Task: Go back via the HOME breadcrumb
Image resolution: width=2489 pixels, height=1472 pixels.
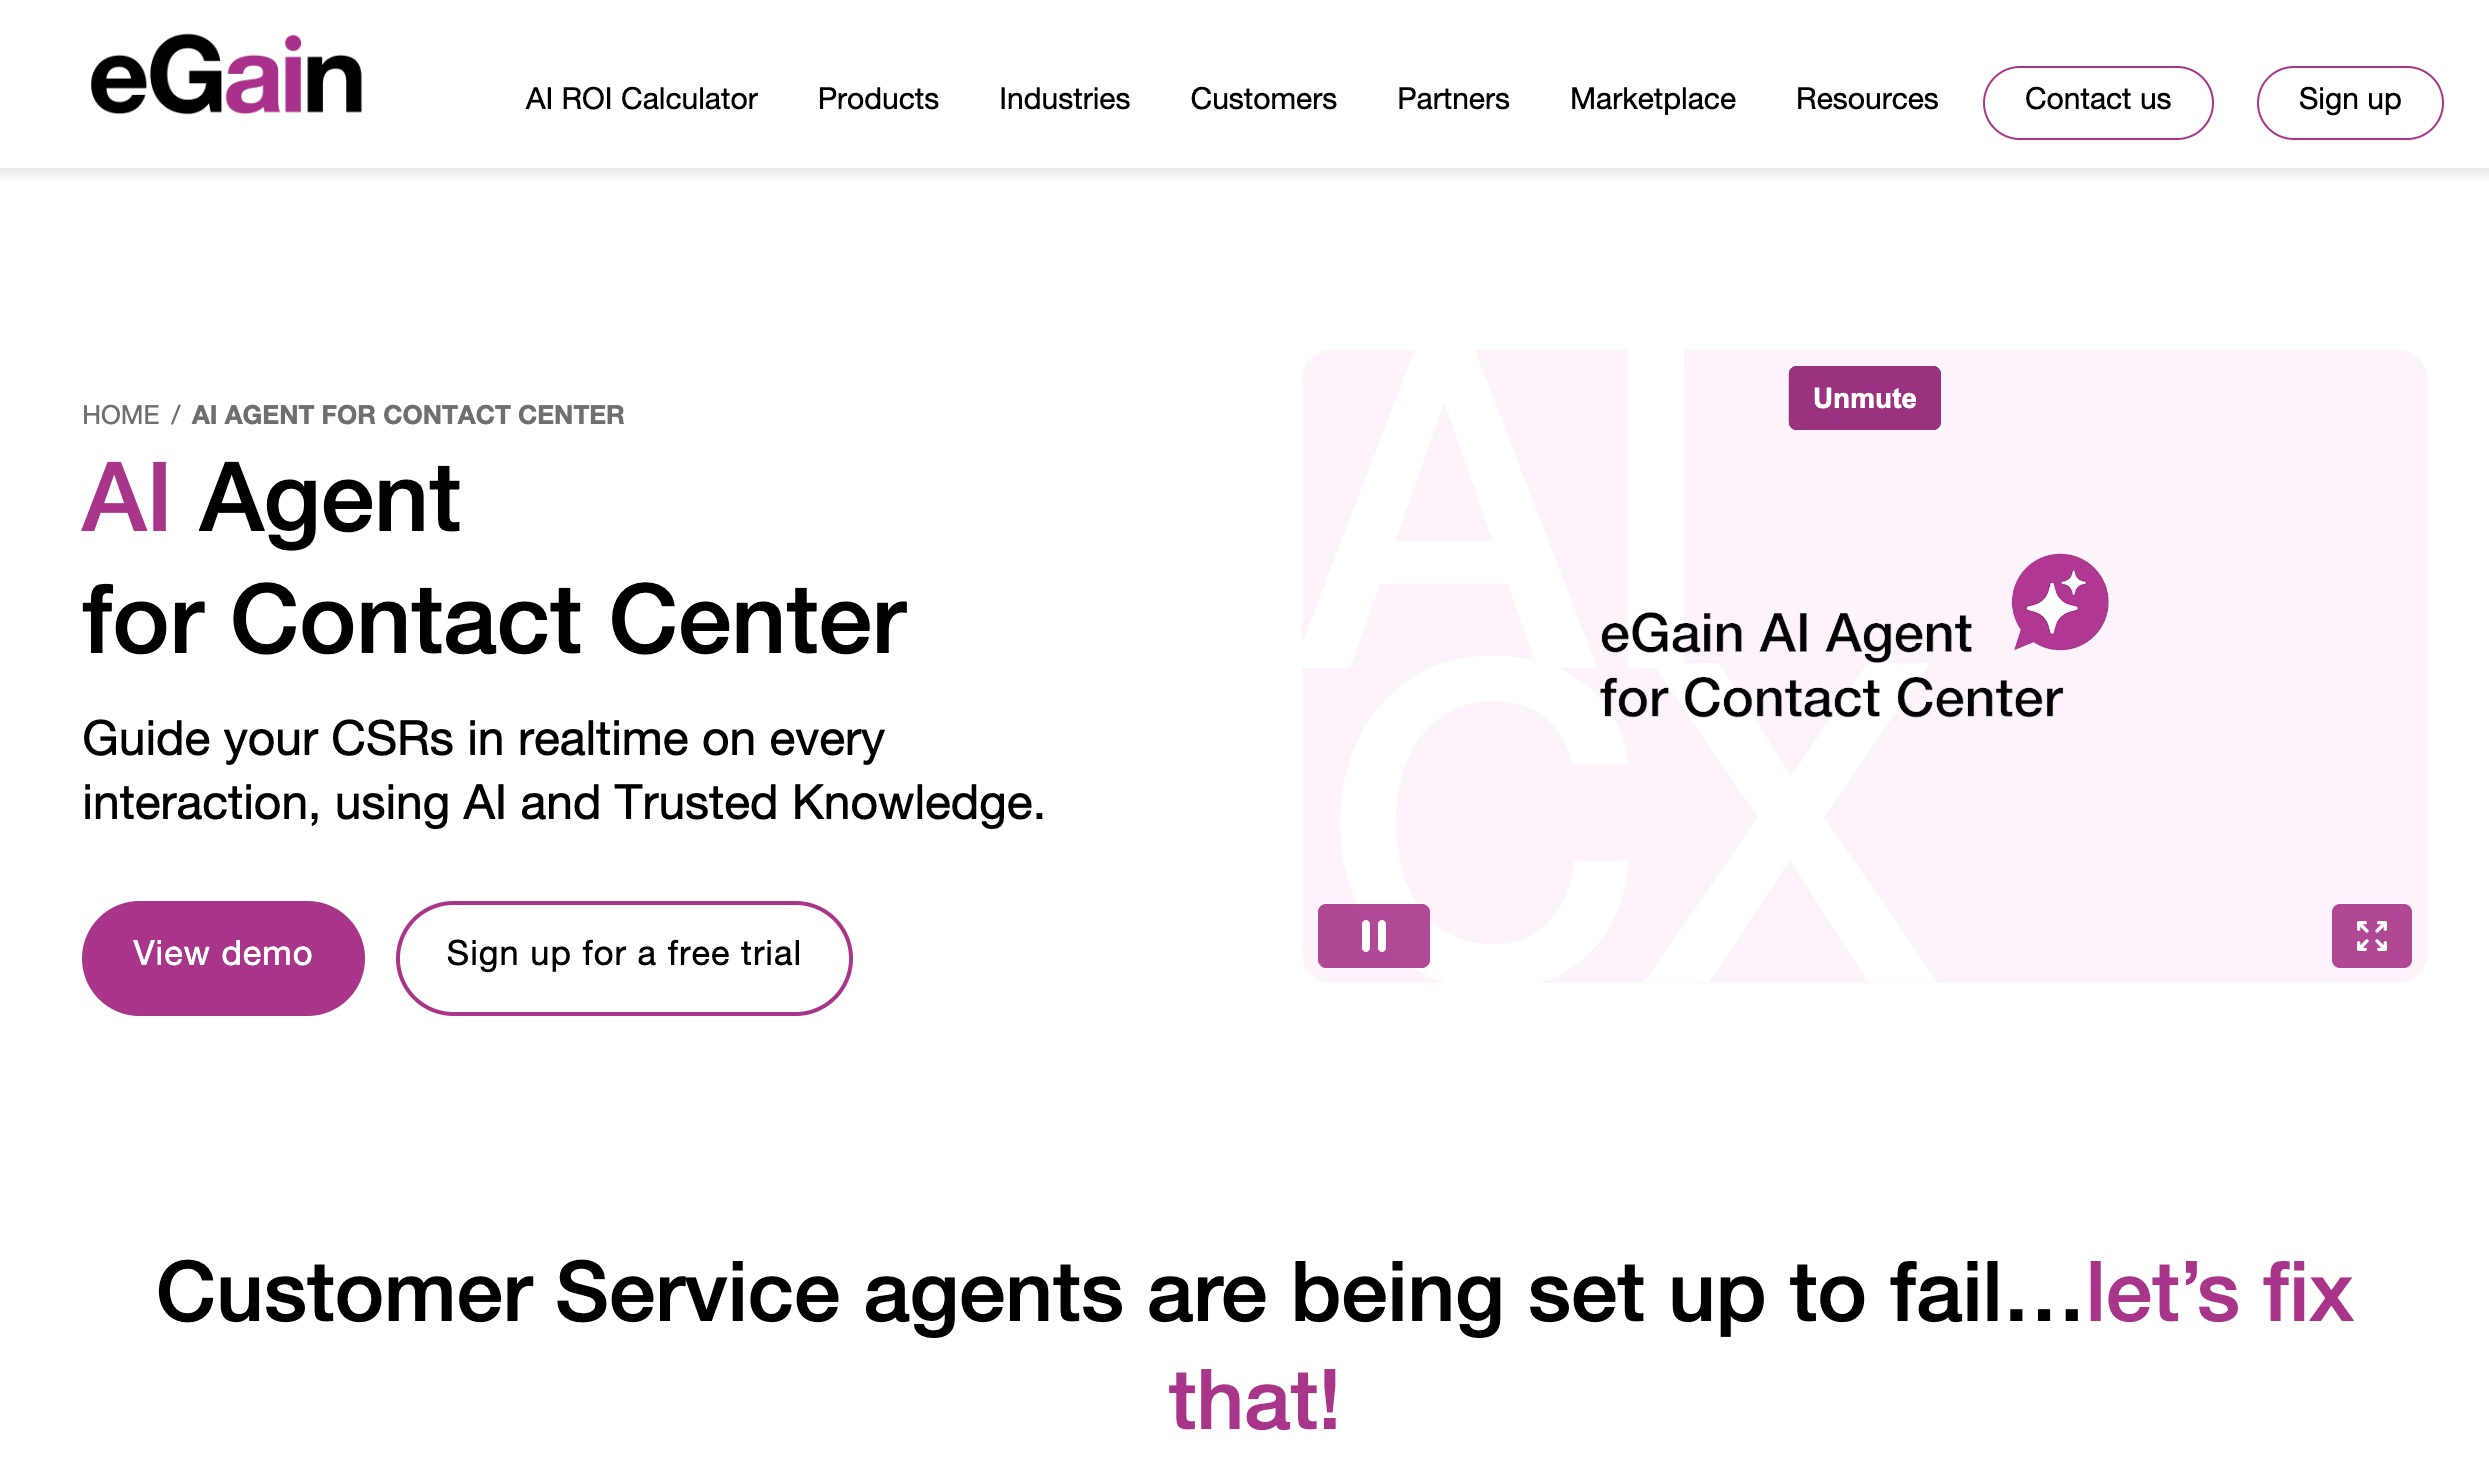Action: click(x=122, y=414)
